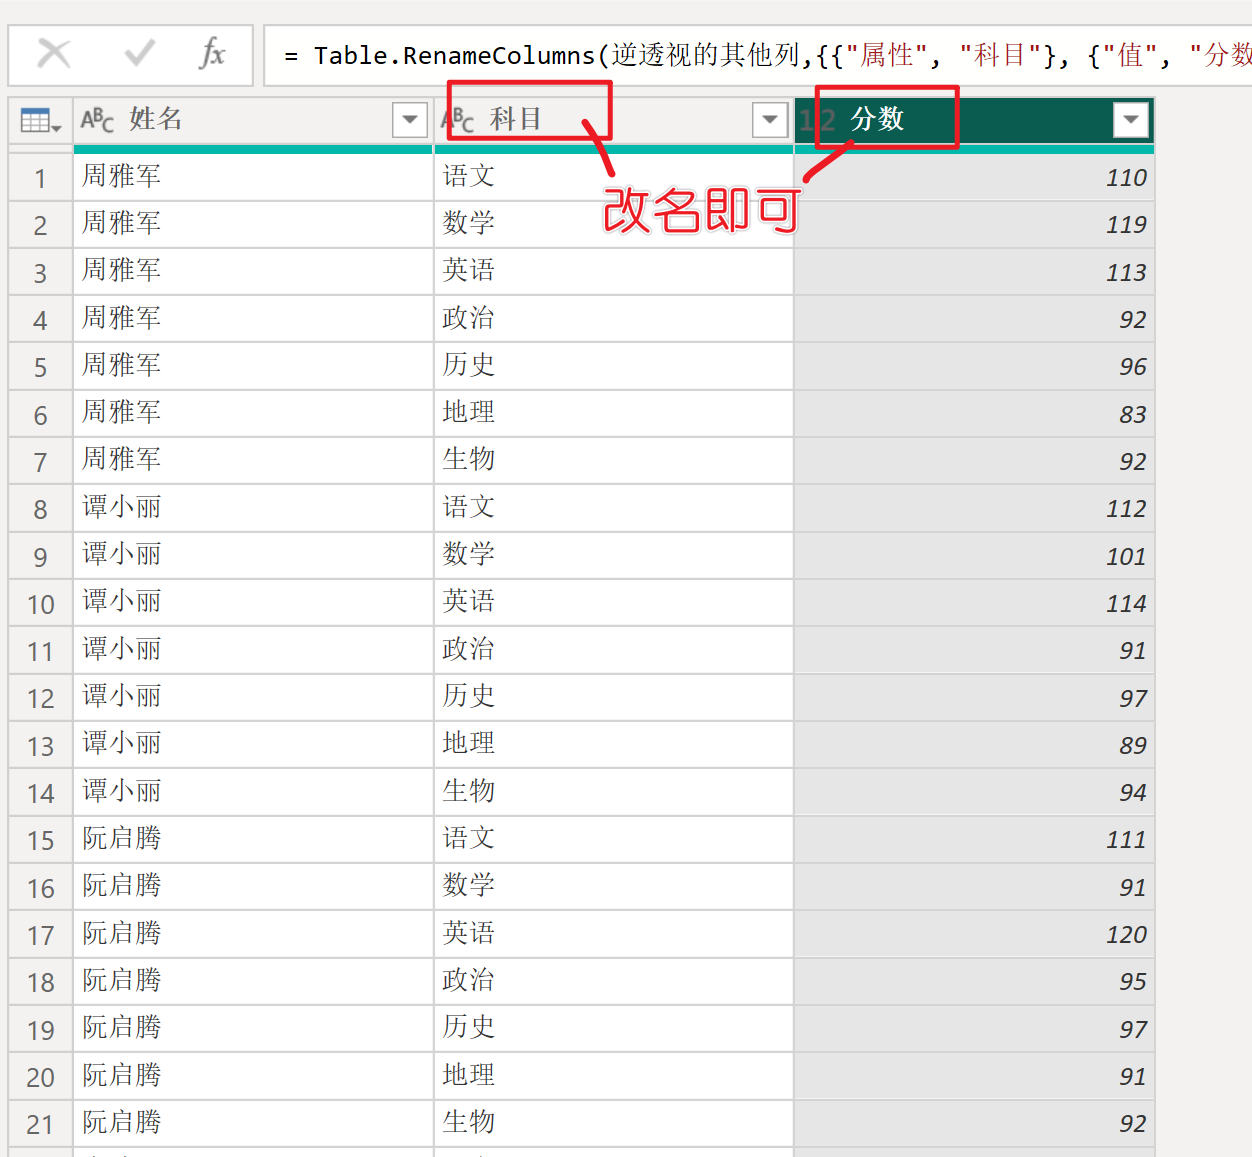The image size is (1252, 1157).
Task: Open the 科目 column filter dropdown
Action: [769, 120]
